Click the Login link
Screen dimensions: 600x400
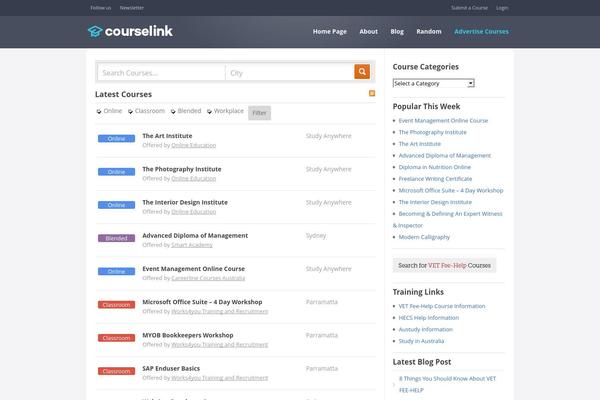click(502, 8)
